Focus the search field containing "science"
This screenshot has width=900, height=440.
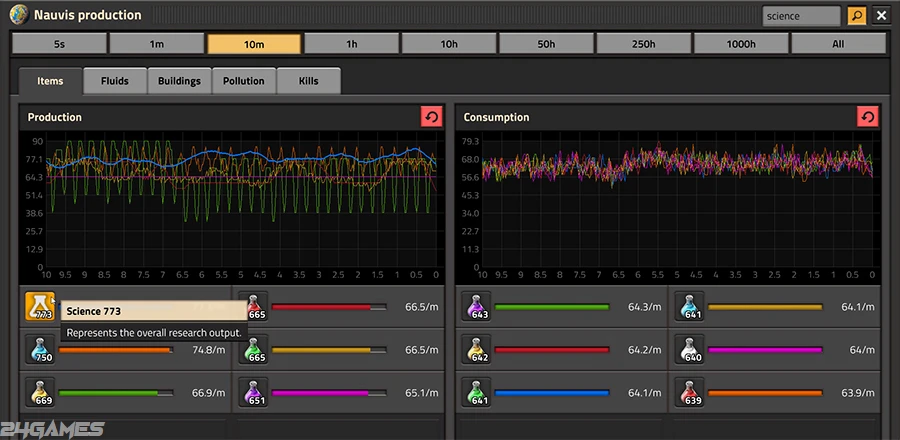pyautogui.click(x=801, y=16)
